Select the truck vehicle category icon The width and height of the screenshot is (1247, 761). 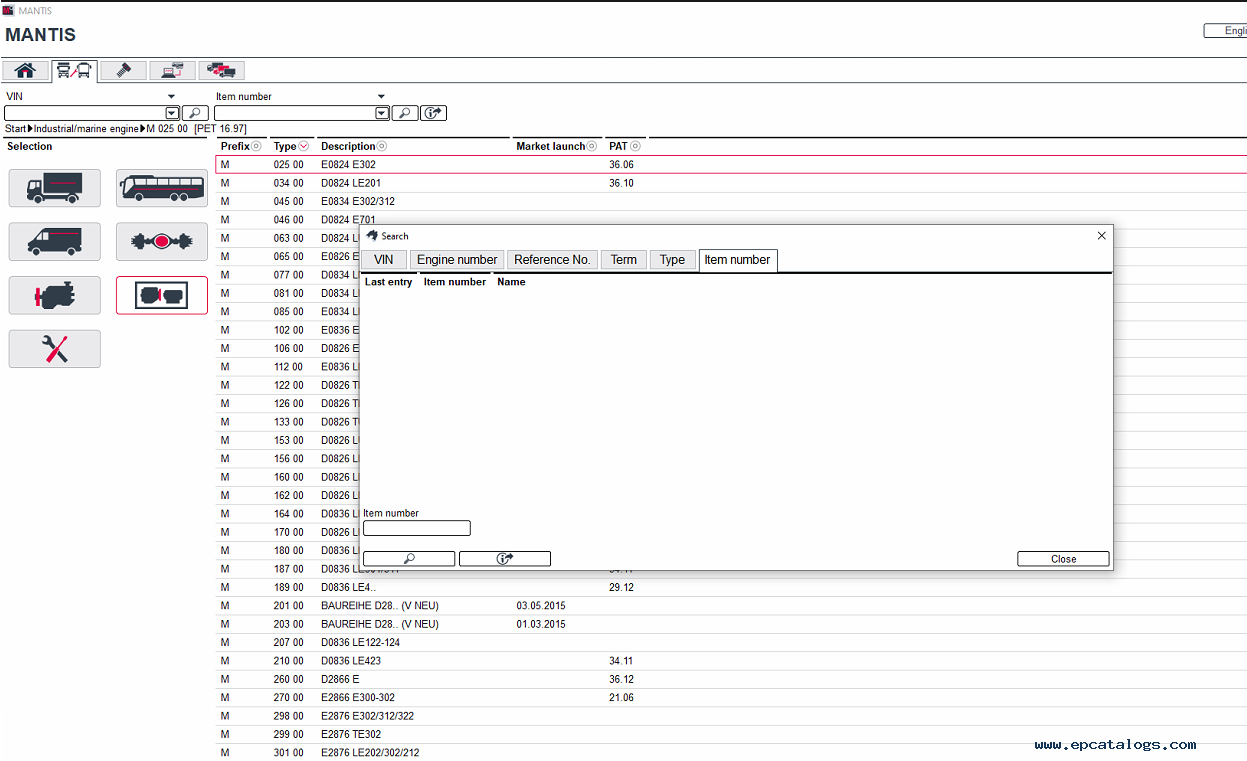coord(55,188)
